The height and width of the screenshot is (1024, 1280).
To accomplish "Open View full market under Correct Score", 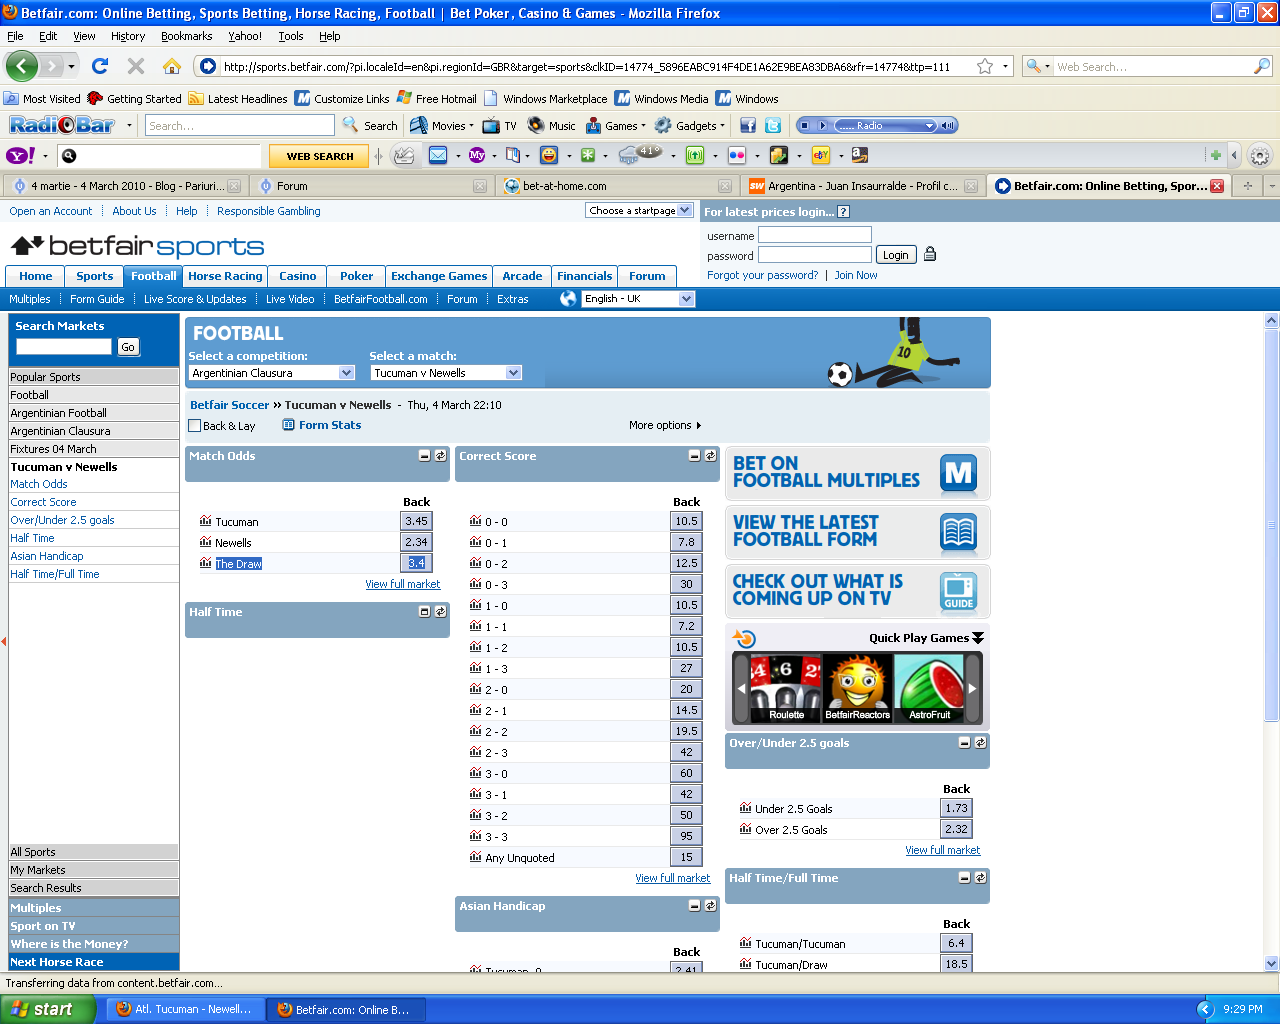I will coord(673,878).
